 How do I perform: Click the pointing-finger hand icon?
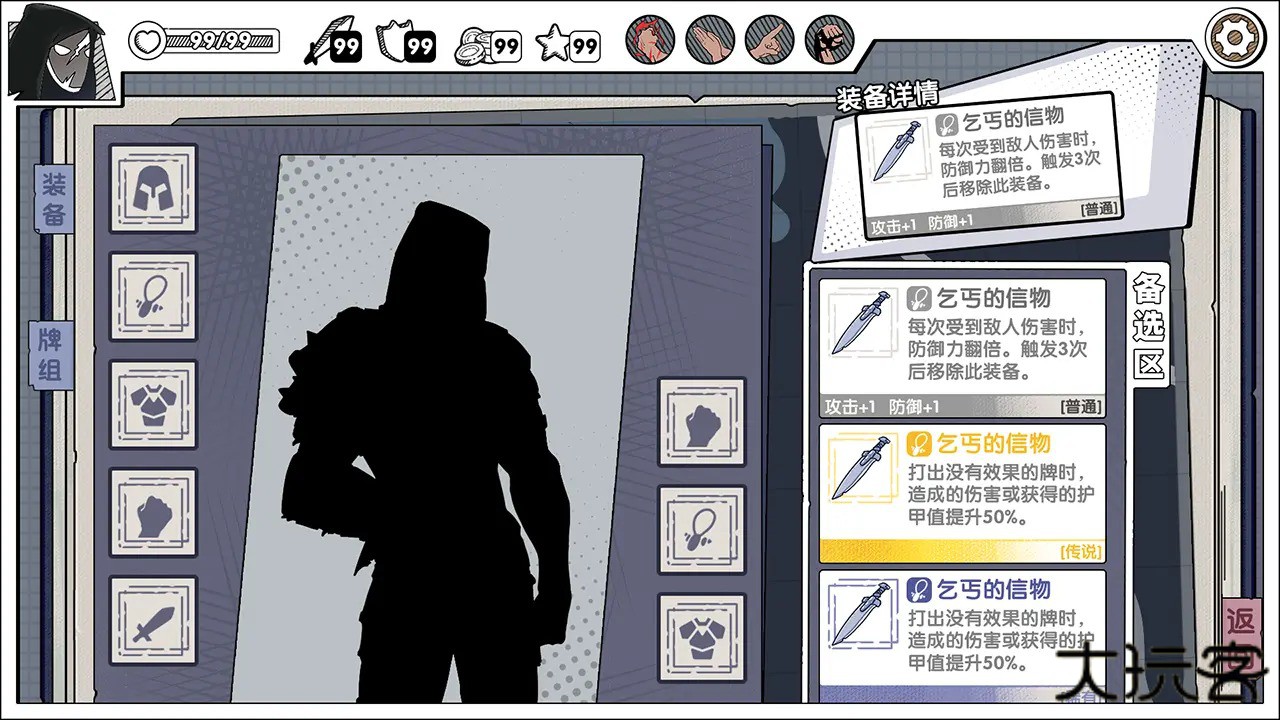[x=770, y=40]
